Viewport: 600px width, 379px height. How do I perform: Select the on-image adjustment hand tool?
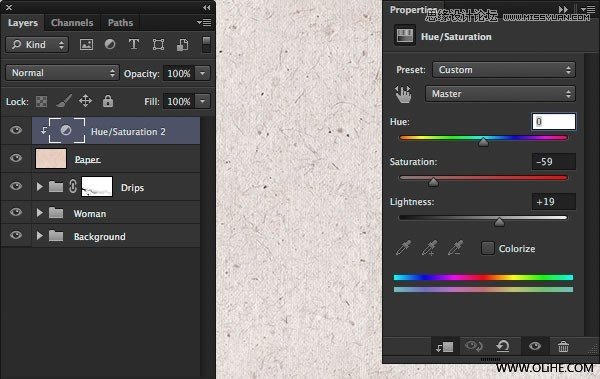tap(403, 94)
